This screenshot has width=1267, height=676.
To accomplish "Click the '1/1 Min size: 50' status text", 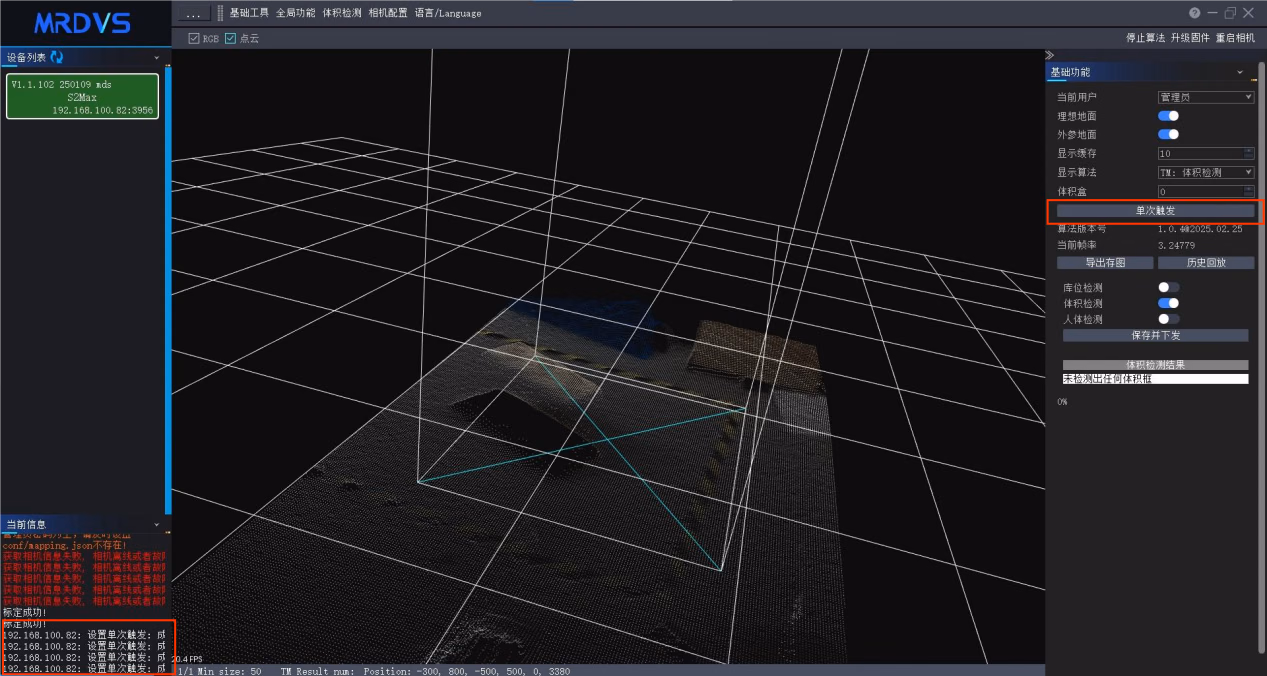I will click(218, 672).
